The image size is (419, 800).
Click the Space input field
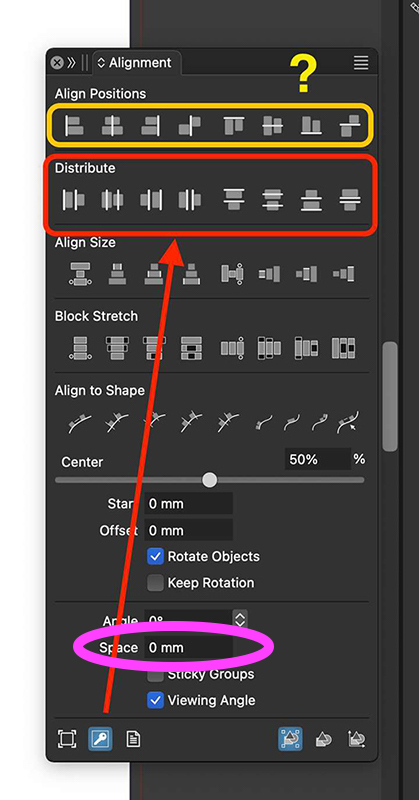188,647
